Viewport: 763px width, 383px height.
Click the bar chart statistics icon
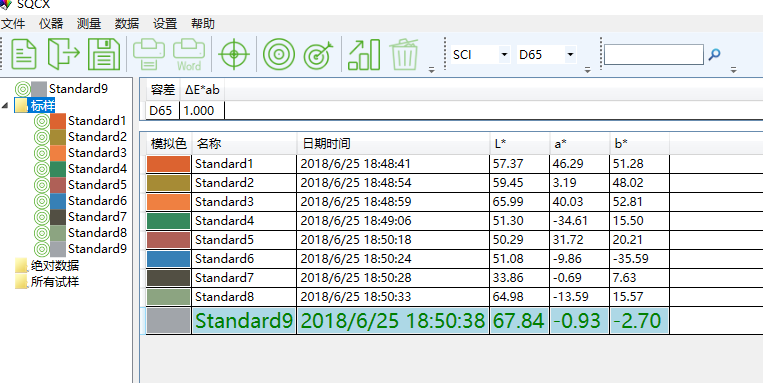coord(364,54)
